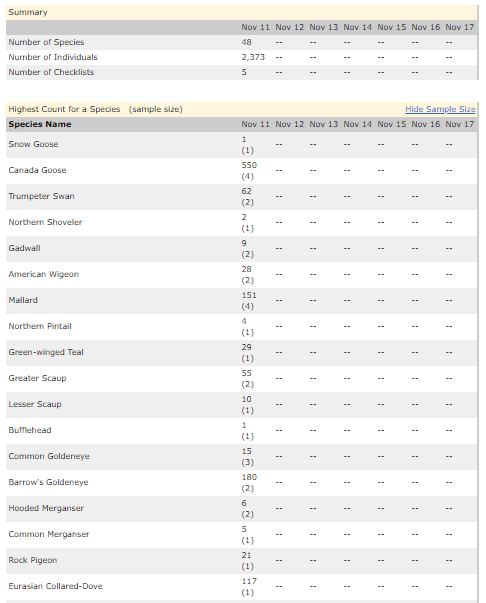Select the Snow Goose species row
This screenshot has width=486, height=603.
(x=241, y=145)
